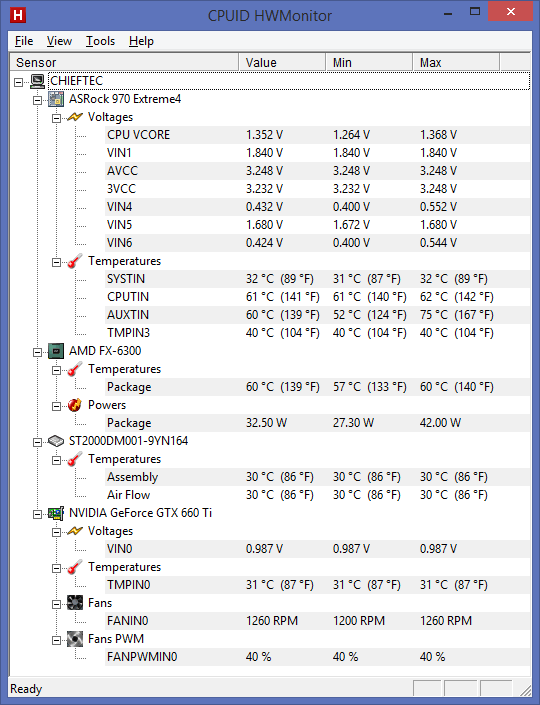Click the CHIEFTEC computer icon
This screenshot has height=705, width=540.
(x=38, y=81)
